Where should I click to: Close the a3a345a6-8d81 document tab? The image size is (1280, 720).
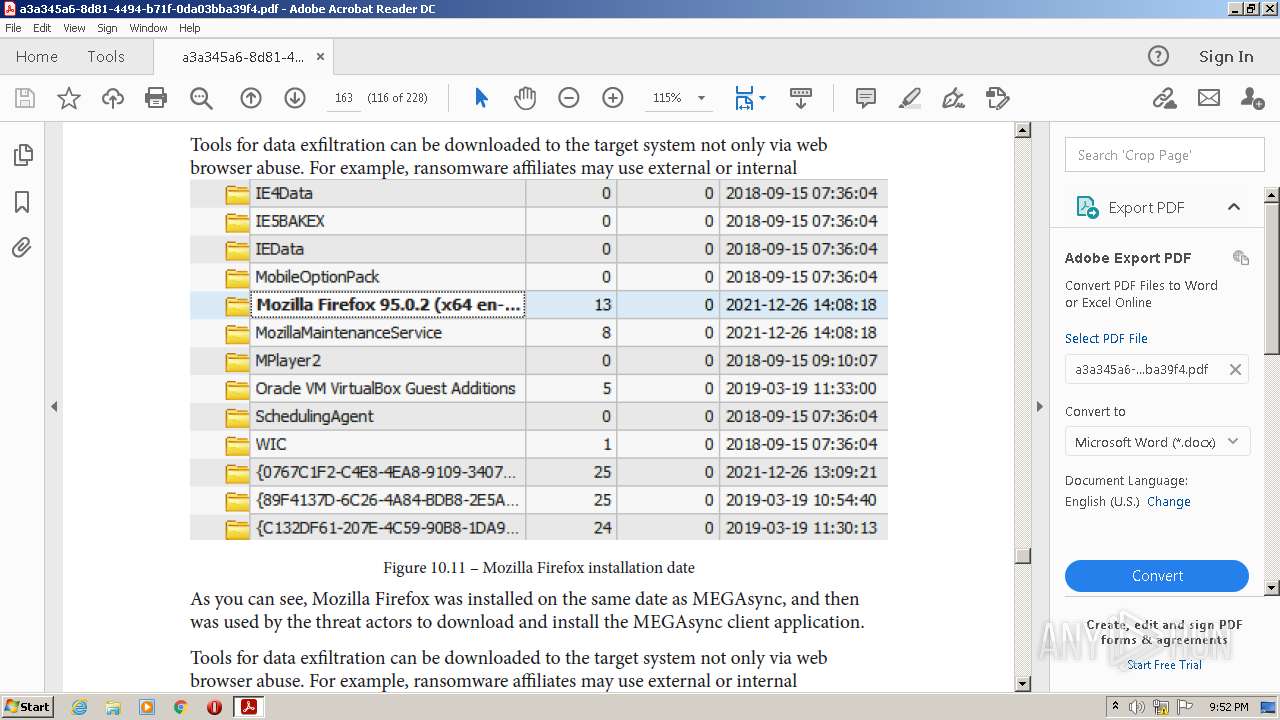(320, 57)
